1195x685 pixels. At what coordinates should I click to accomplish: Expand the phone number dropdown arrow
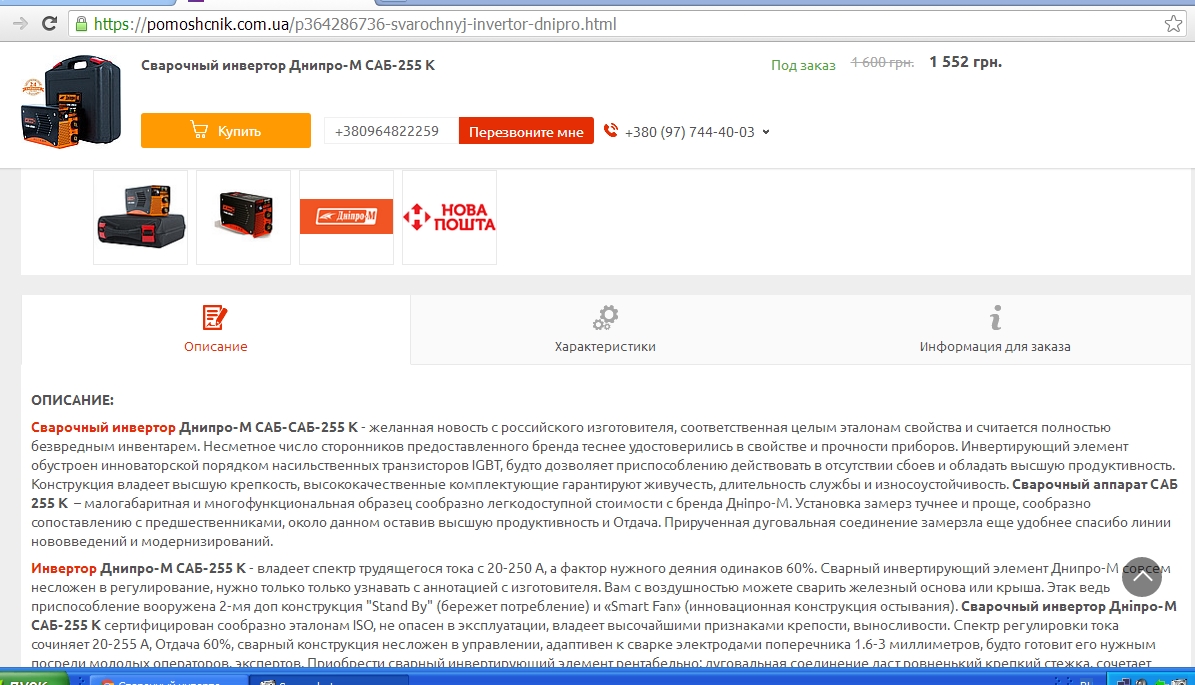point(766,132)
